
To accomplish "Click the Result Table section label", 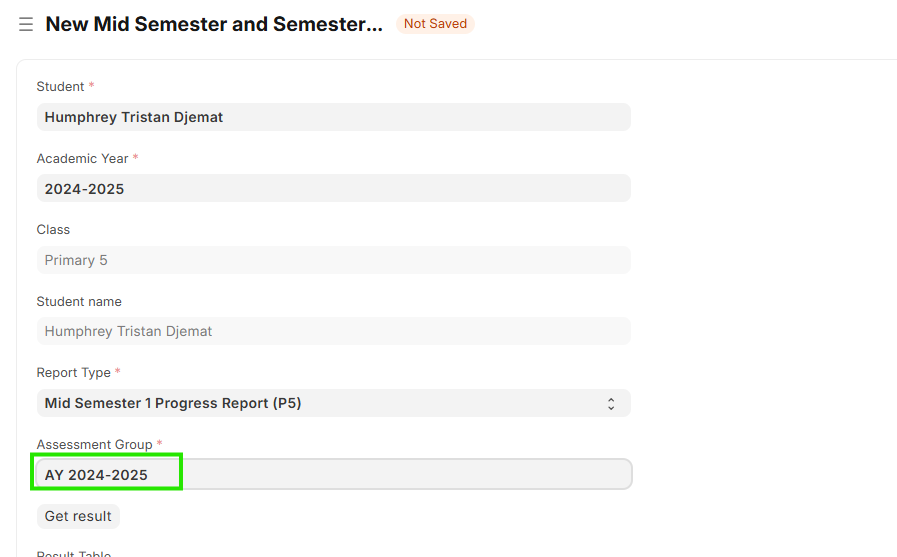I will [x=74, y=553].
